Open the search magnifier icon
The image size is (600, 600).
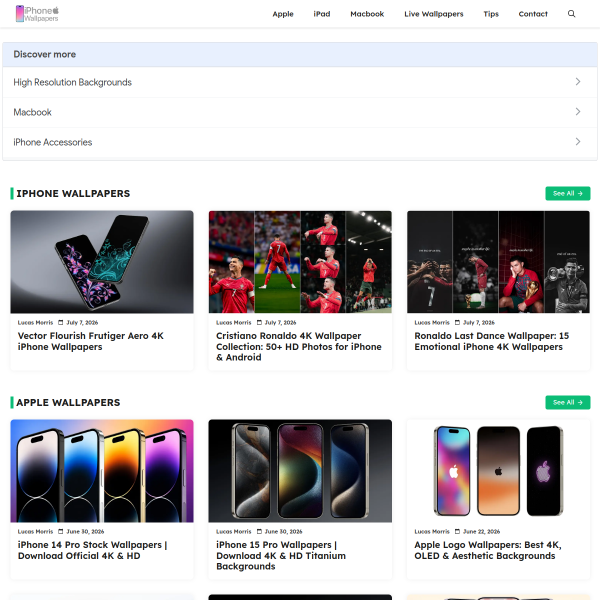point(571,14)
